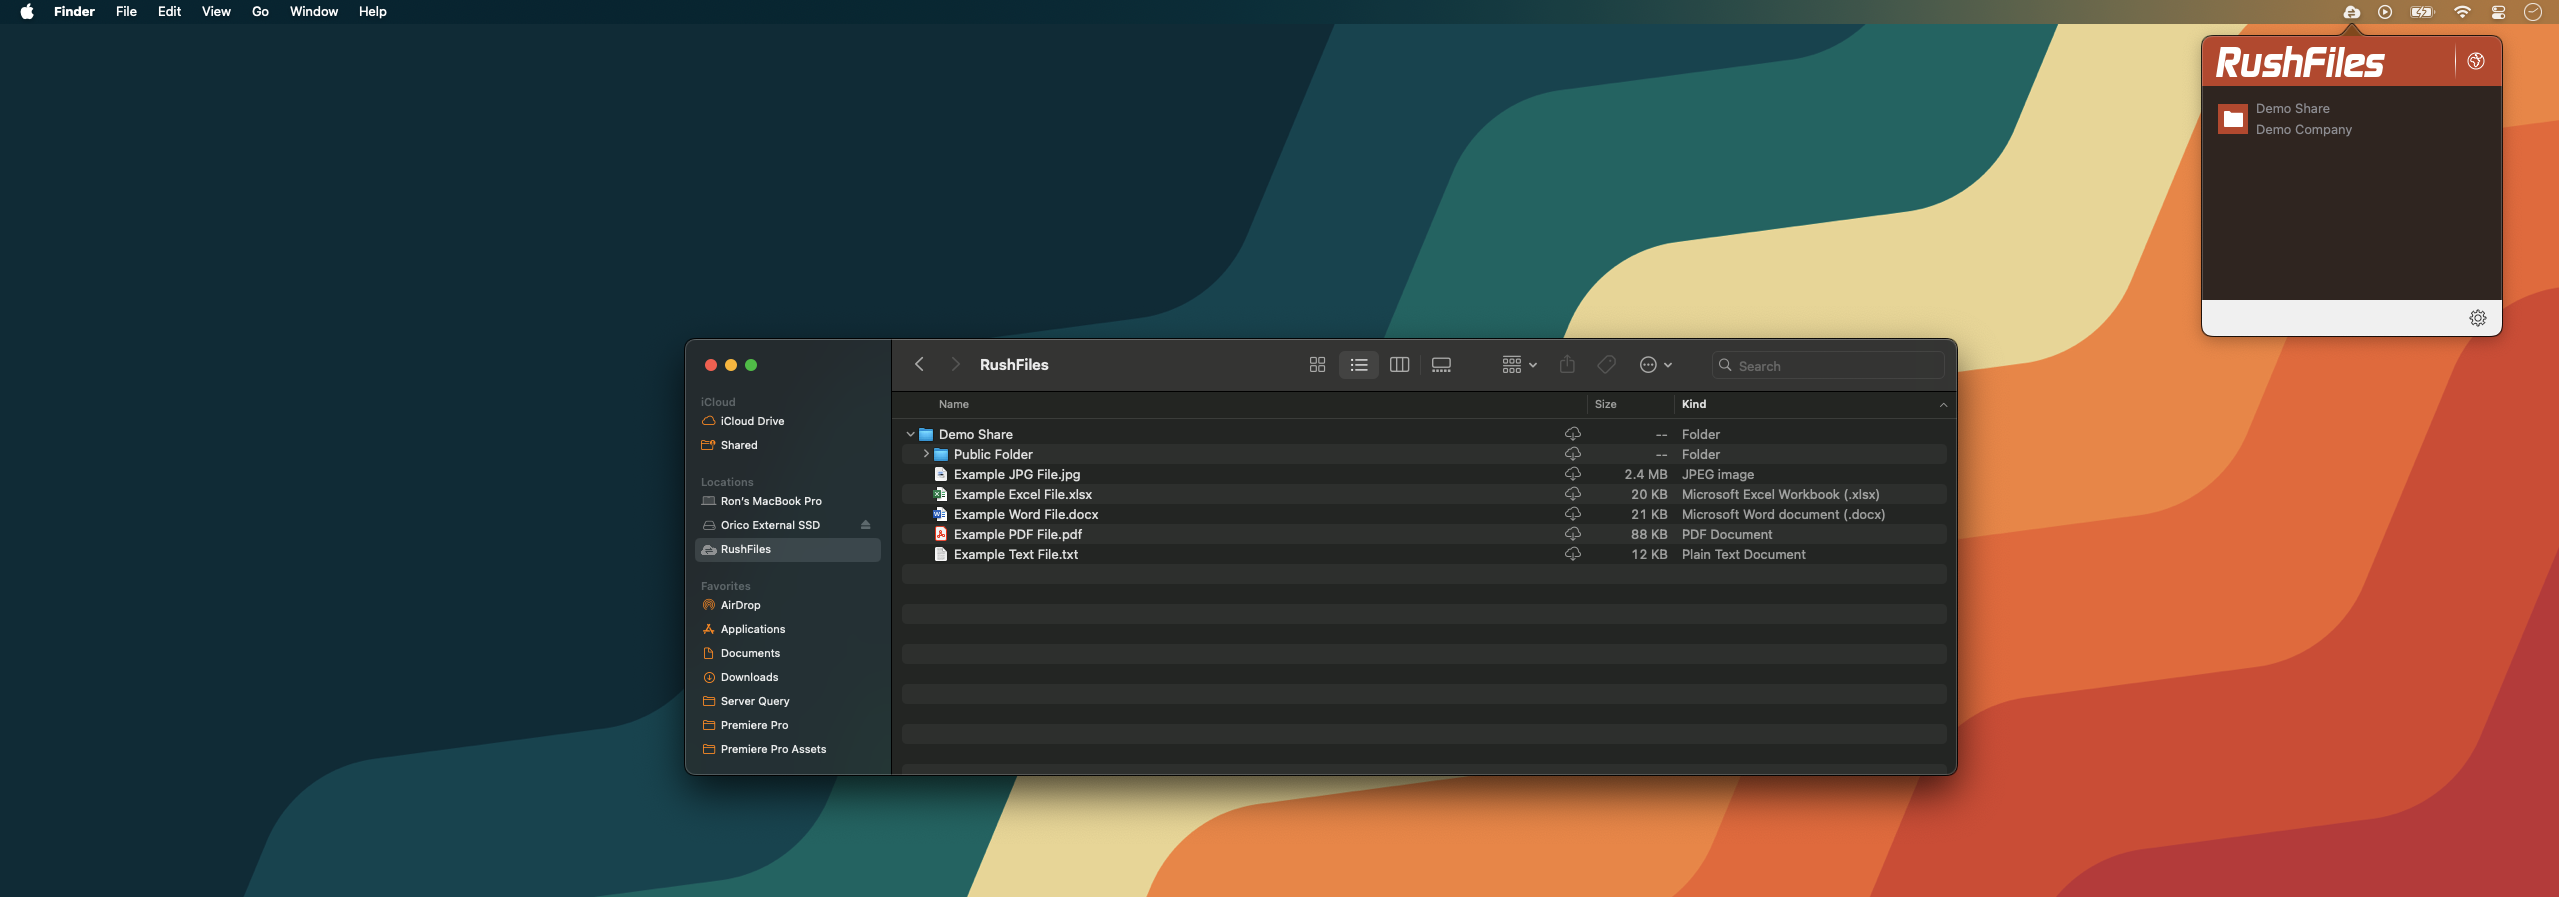Select RushFiles location in sidebar
This screenshot has height=897, width=2559.
tap(788, 549)
